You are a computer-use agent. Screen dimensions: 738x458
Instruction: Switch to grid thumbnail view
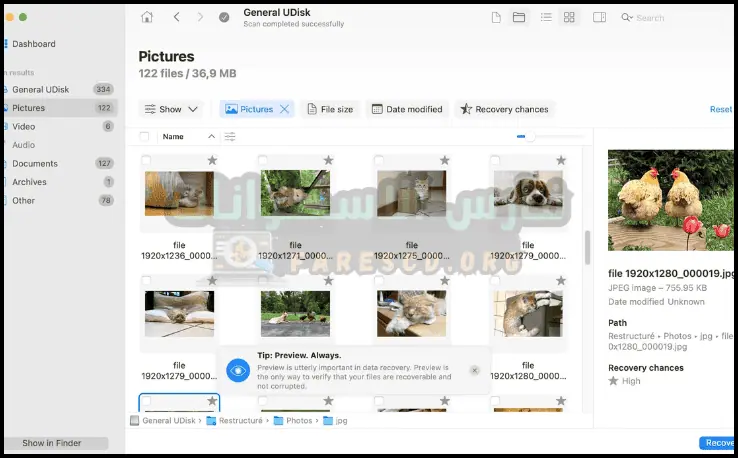(569, 17)
